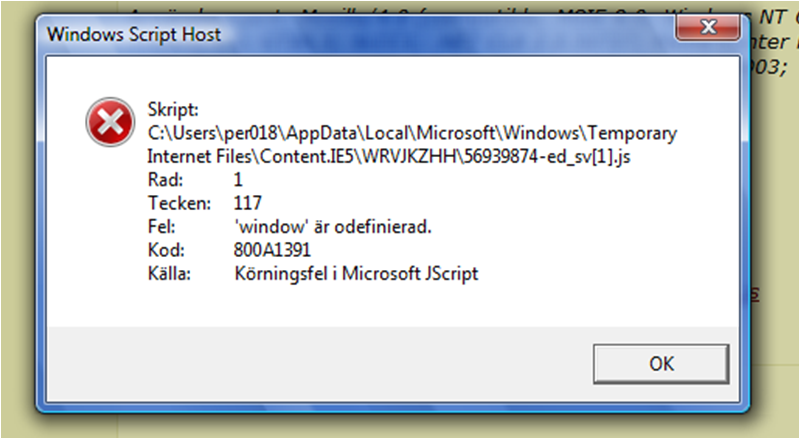Click the Tecken value 117
This screenshot has width=800, height=439.
[247, 203]
